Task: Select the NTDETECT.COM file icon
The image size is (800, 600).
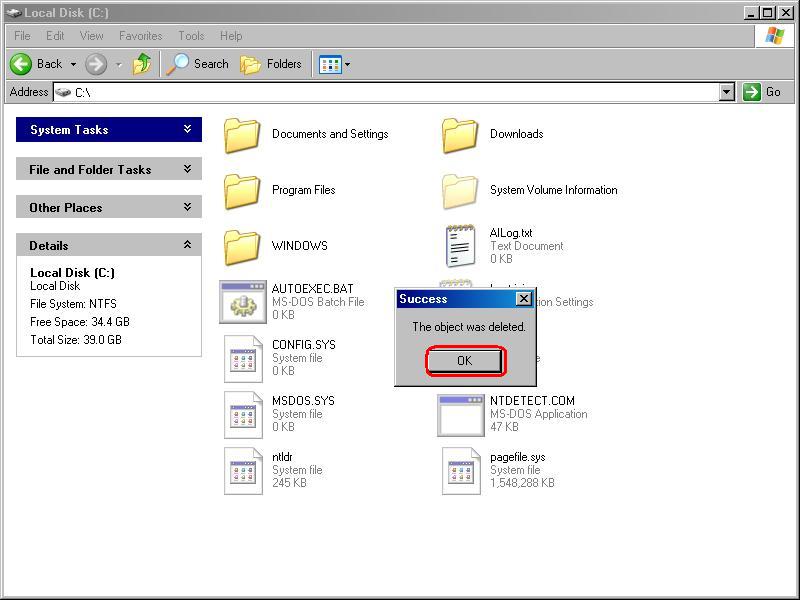Action: pos(461,414)
